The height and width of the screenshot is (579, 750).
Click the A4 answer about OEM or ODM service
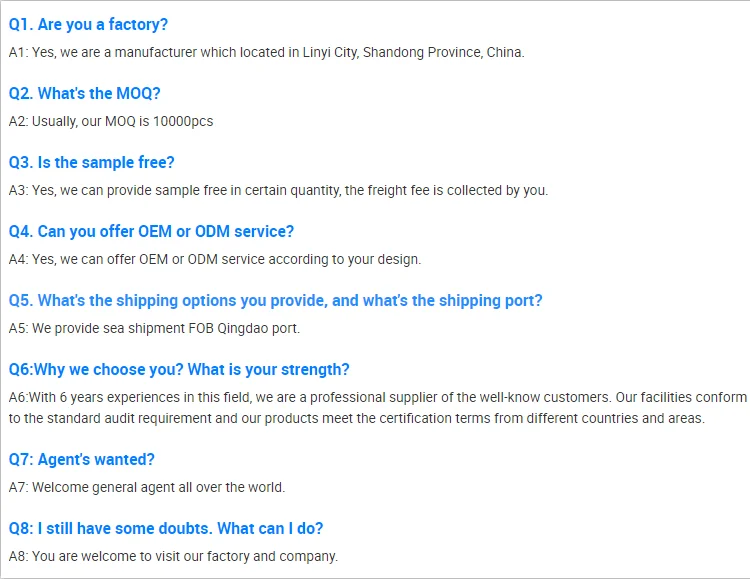215,259
